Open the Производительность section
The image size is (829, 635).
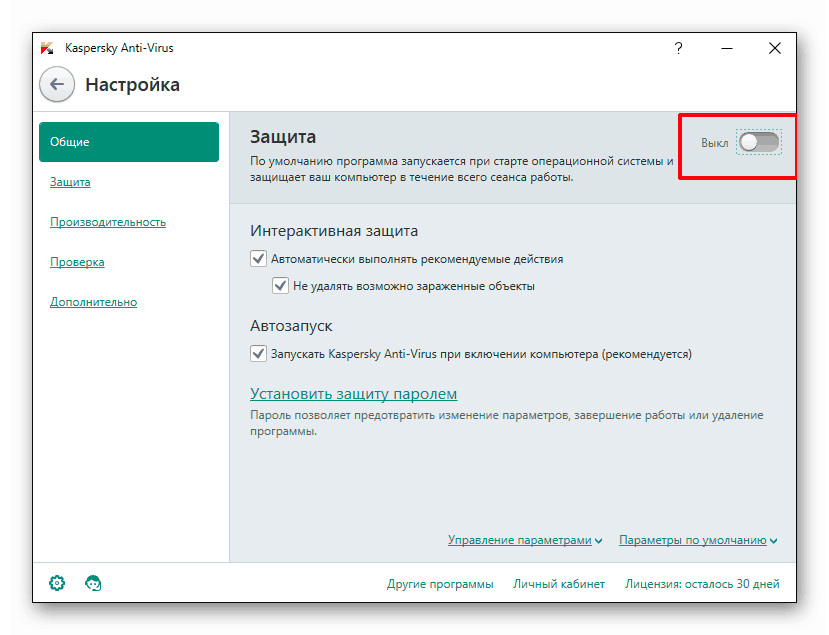tap(108, 222)
